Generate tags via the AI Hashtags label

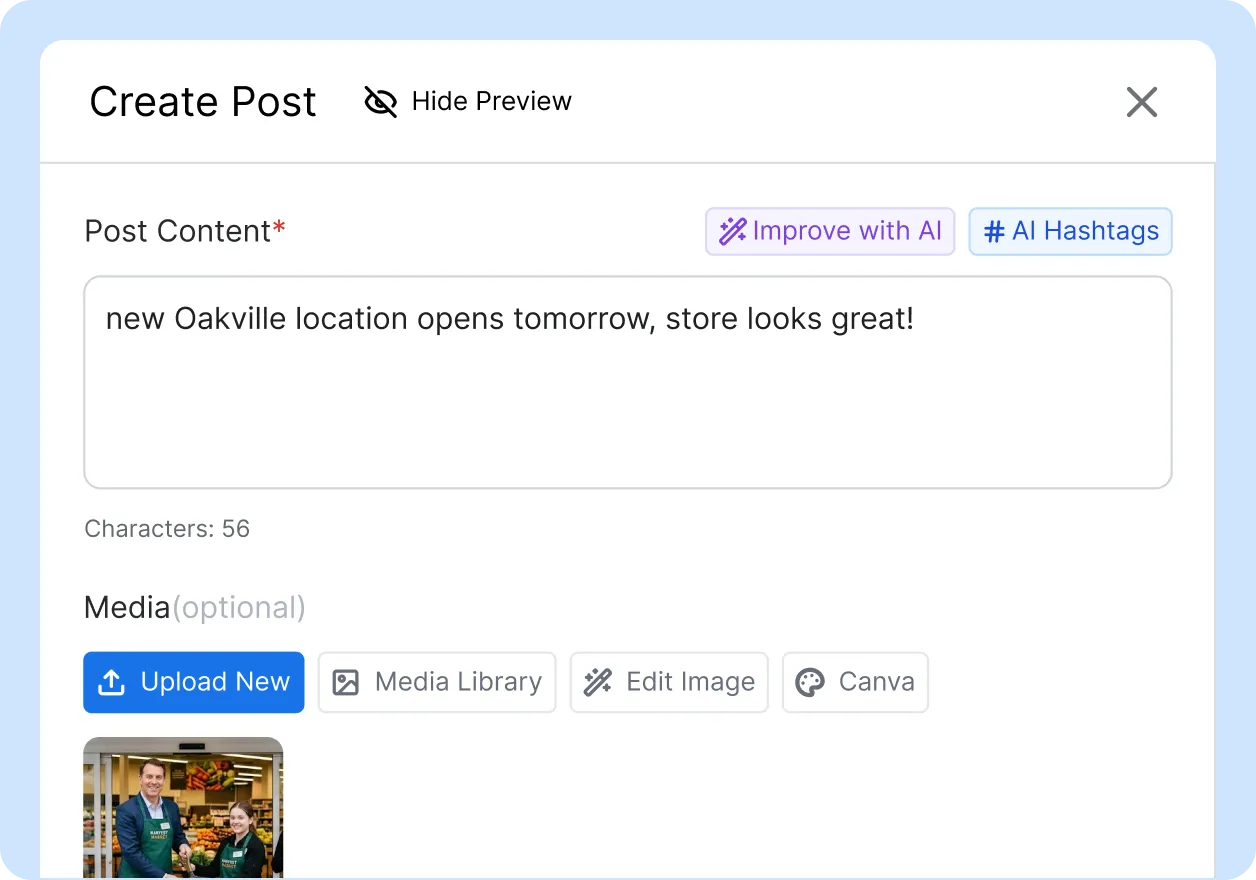[1085, 232]
